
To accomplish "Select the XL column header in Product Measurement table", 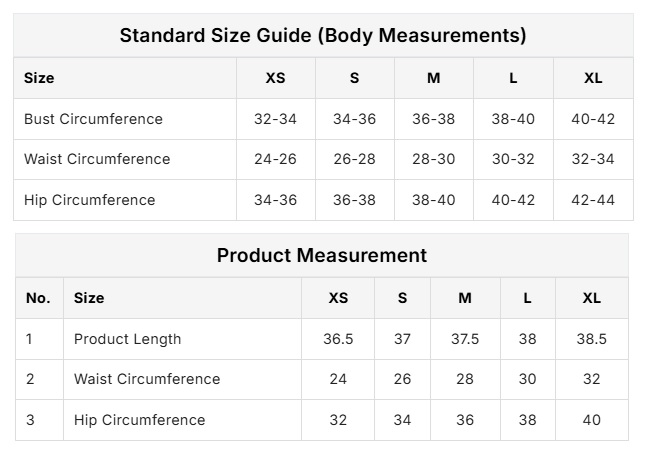I will click(x=592, y=298).
